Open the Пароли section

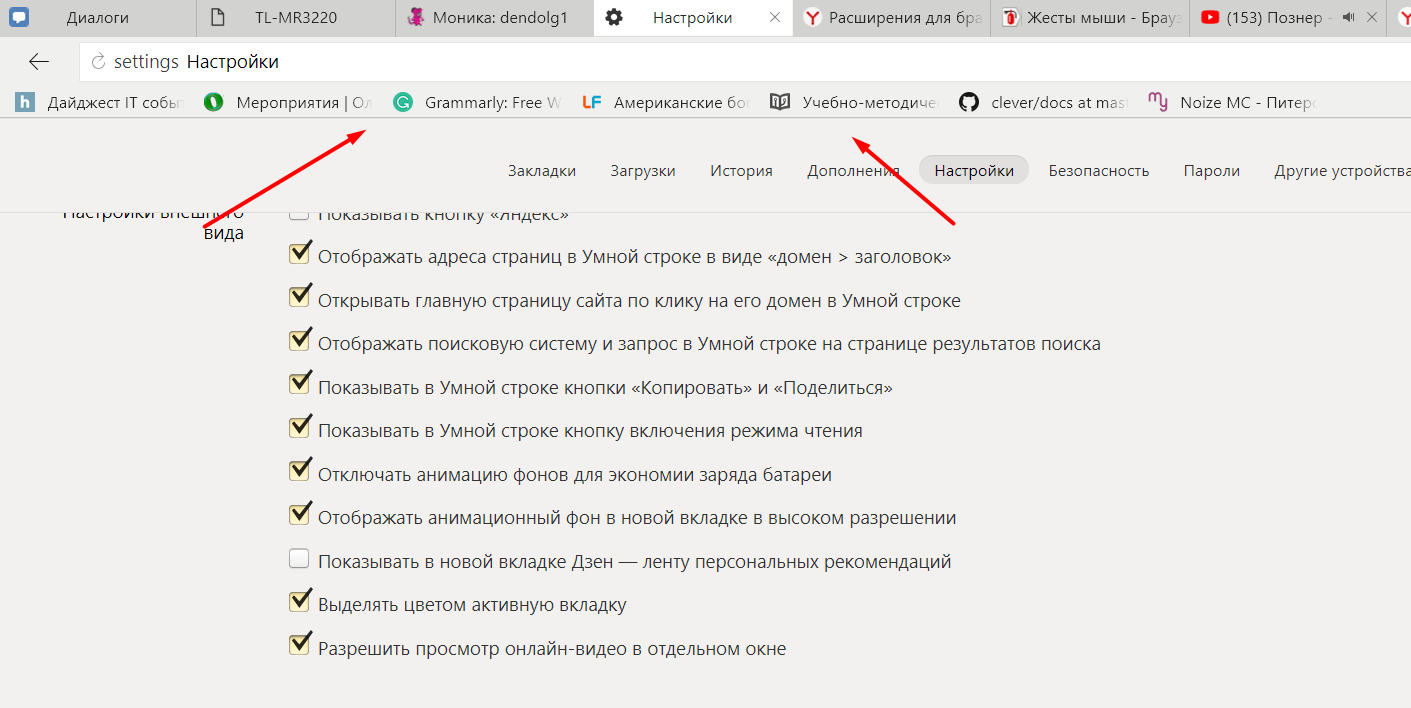[x=1211, y=171]
